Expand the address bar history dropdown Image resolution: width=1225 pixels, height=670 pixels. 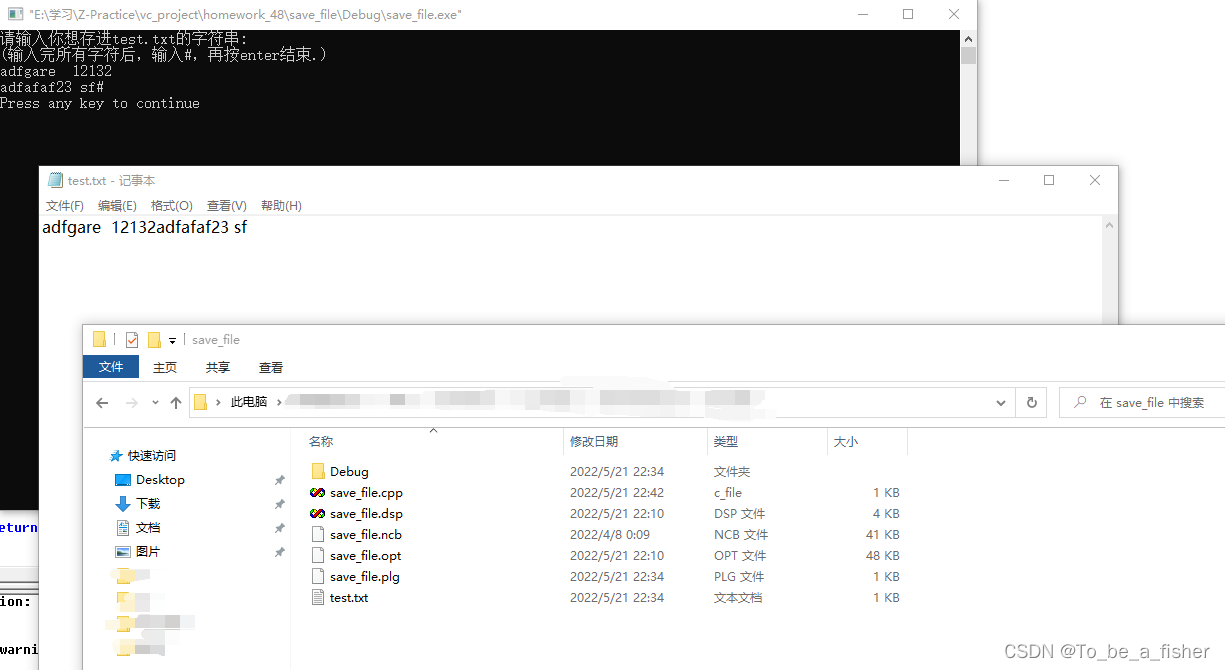coord(1001,402)
